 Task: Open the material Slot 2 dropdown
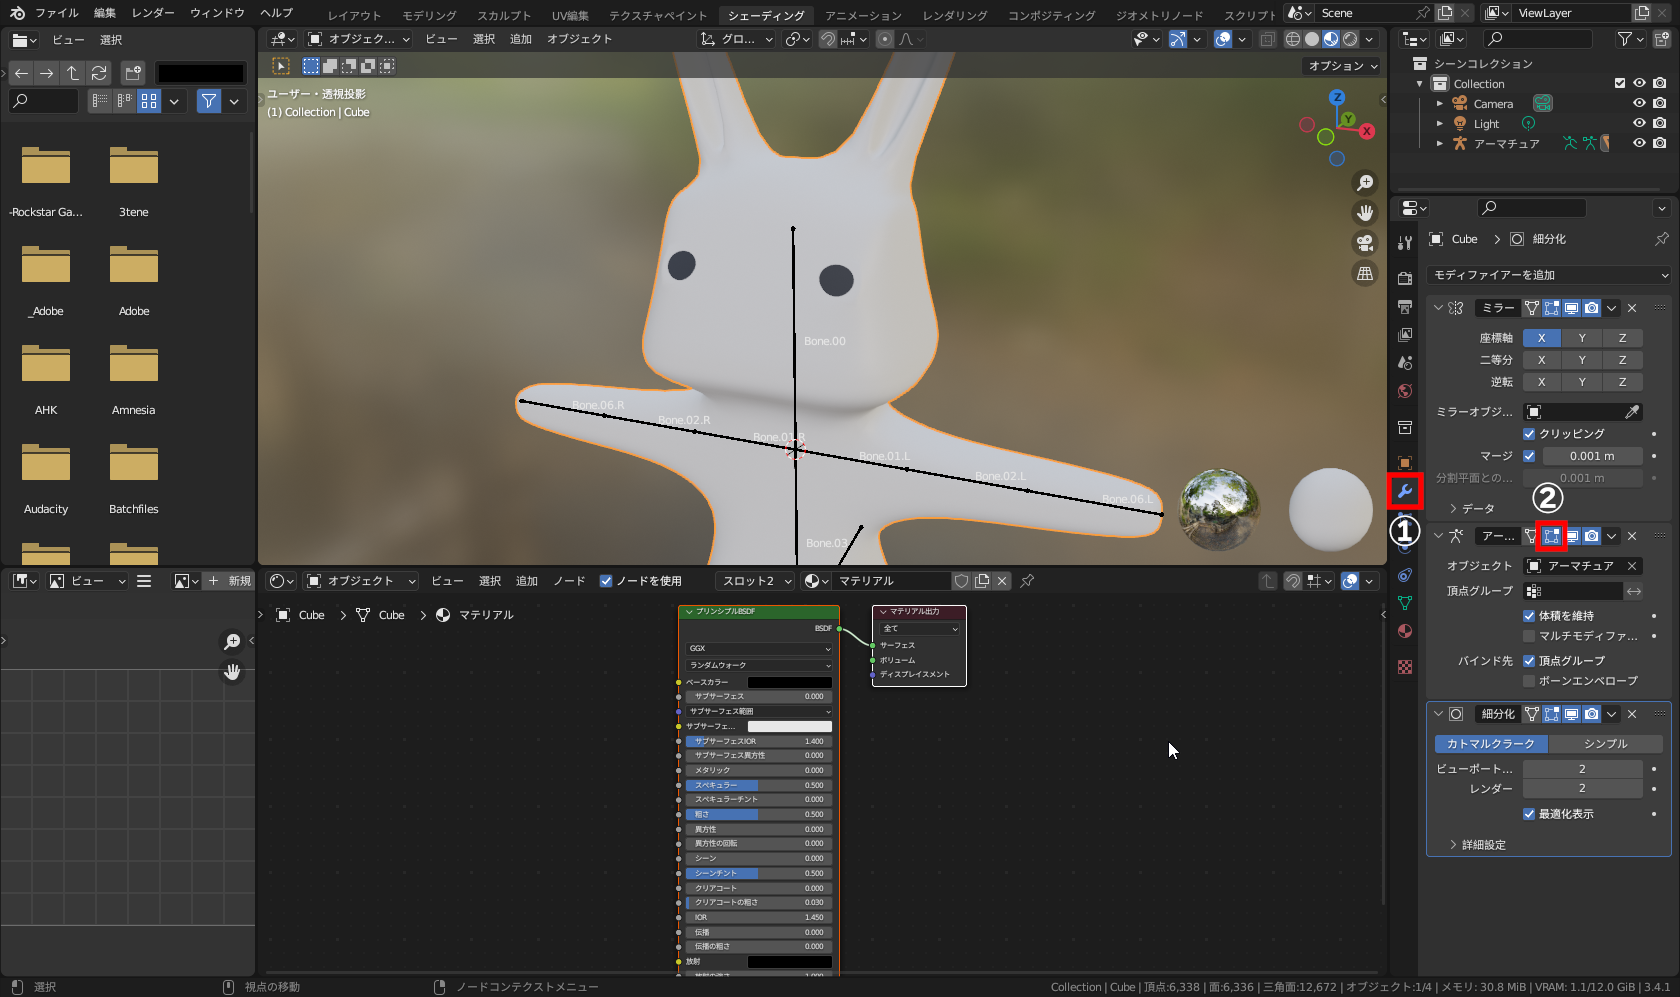point(755,581)
